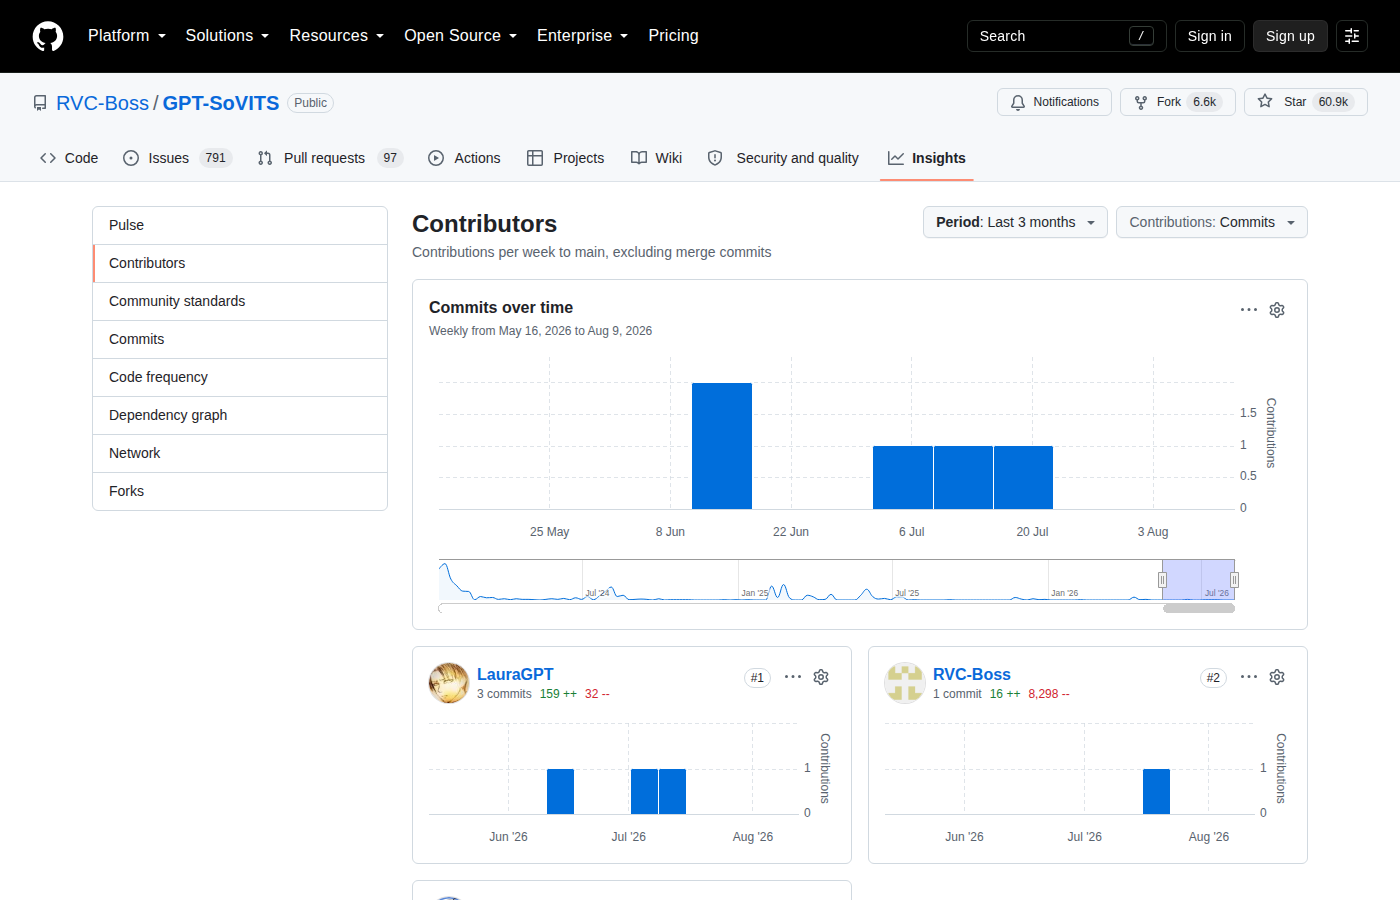
Task: Click RVC-Boss's avatar image
Action: pos(905,683)
